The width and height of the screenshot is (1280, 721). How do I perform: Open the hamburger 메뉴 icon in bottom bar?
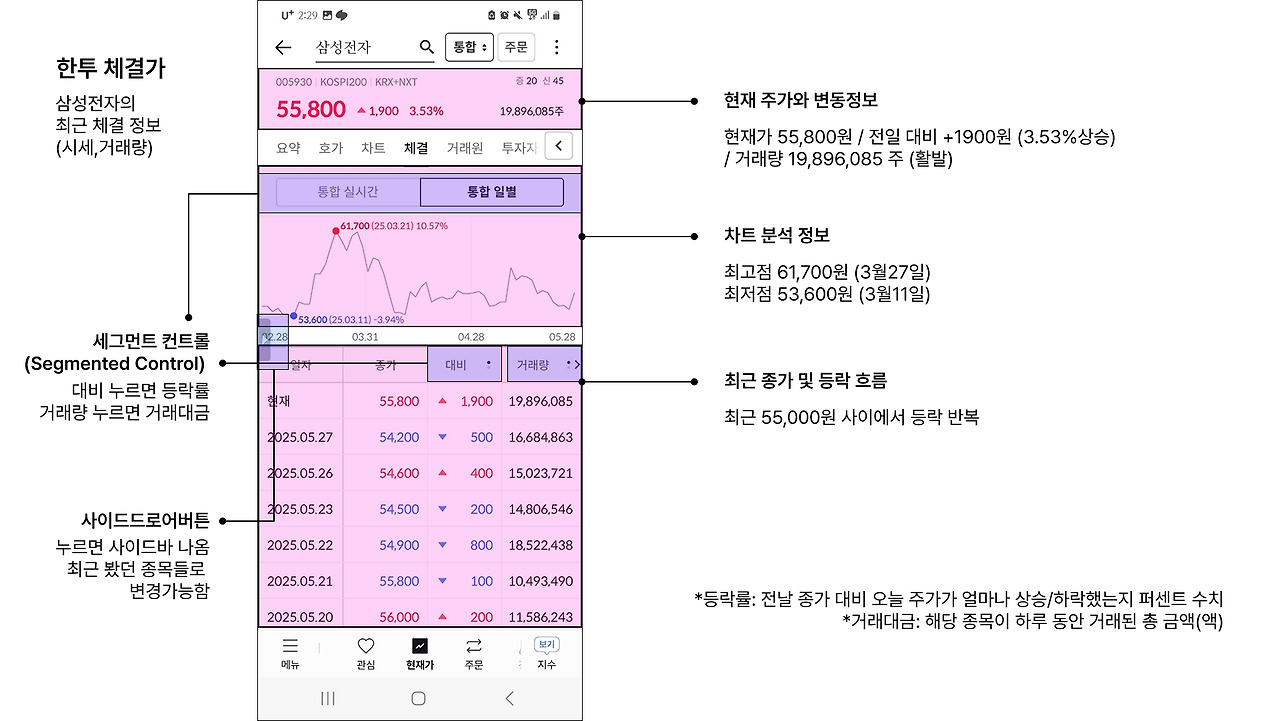(x=289, y=648)
